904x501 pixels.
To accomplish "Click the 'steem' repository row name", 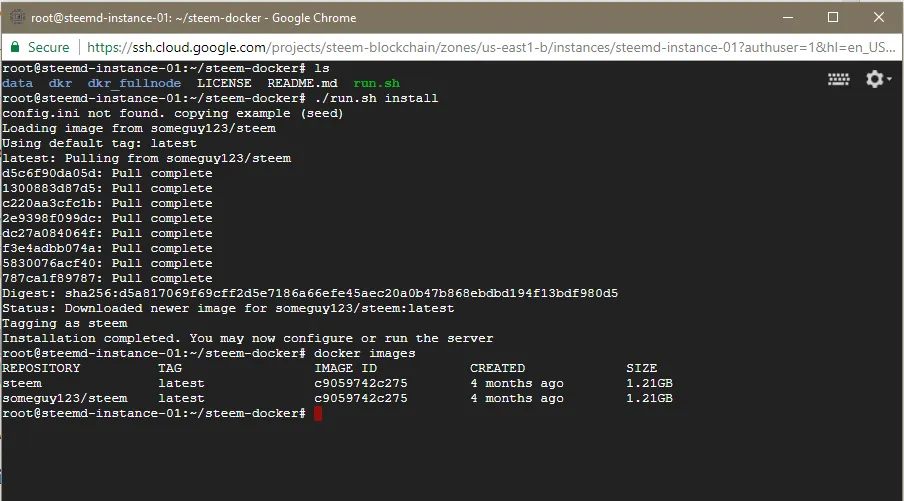I will (x=22, y=383).
